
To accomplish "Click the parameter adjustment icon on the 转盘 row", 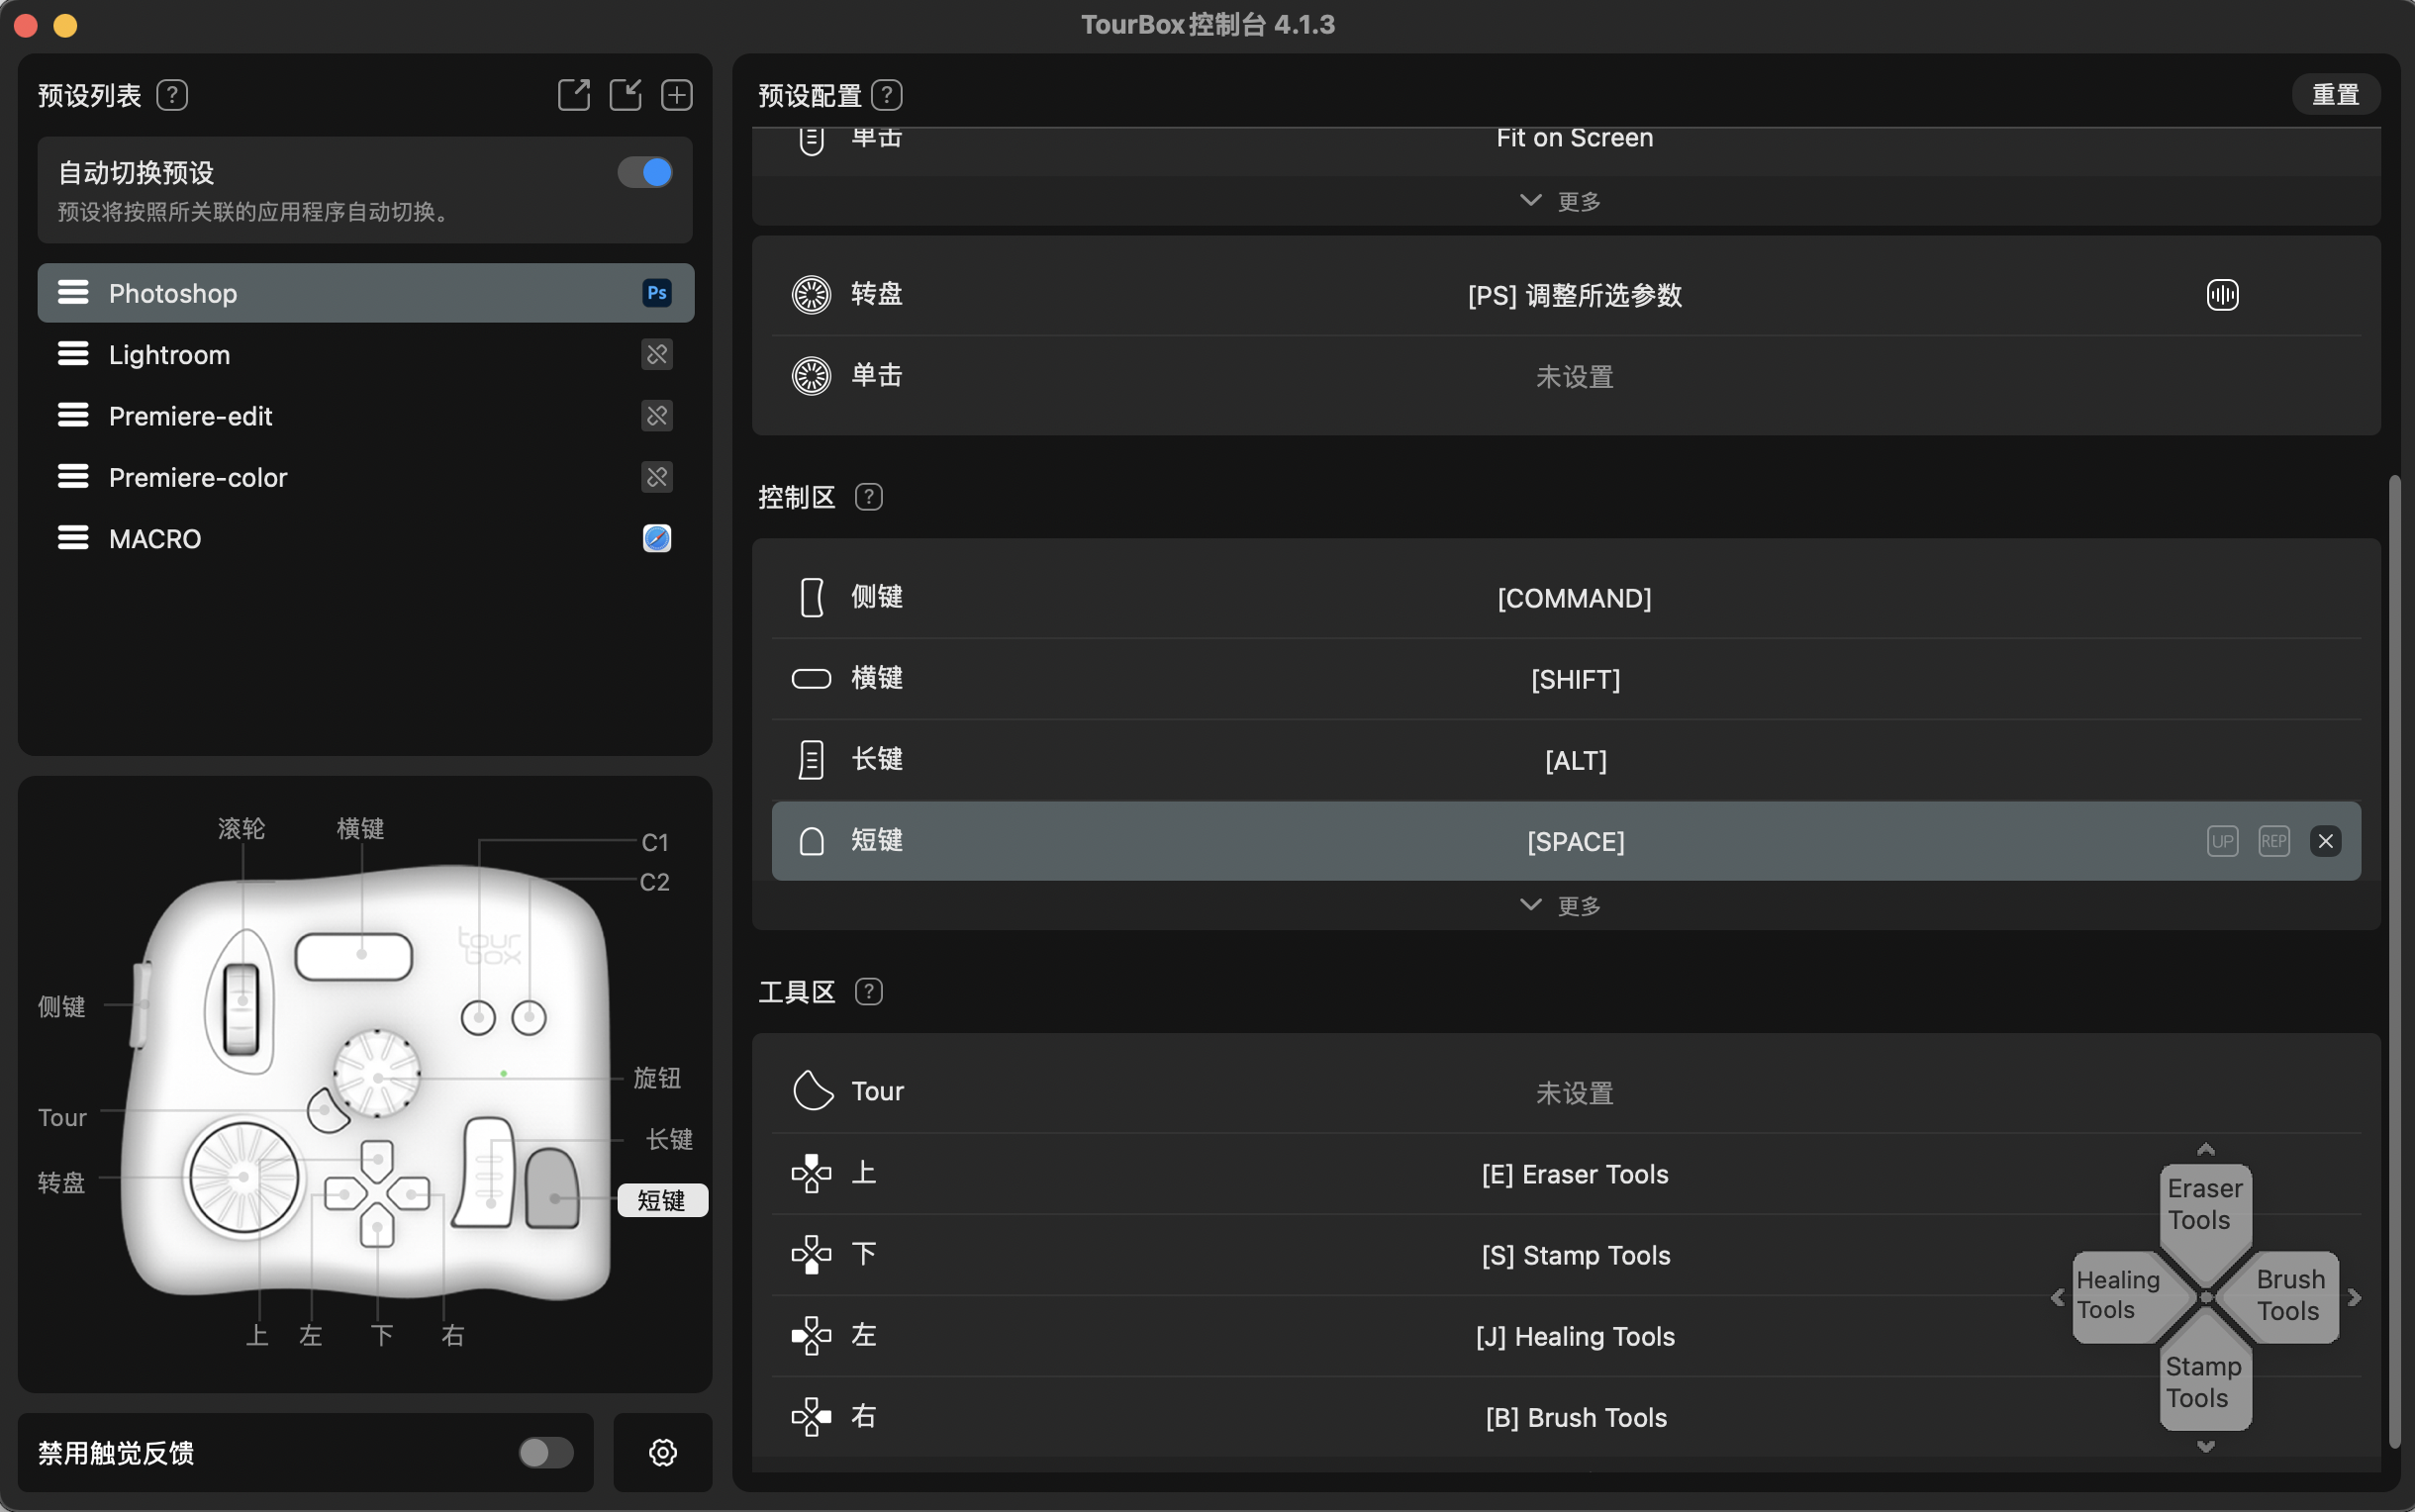I will (x=2221, y=294).
